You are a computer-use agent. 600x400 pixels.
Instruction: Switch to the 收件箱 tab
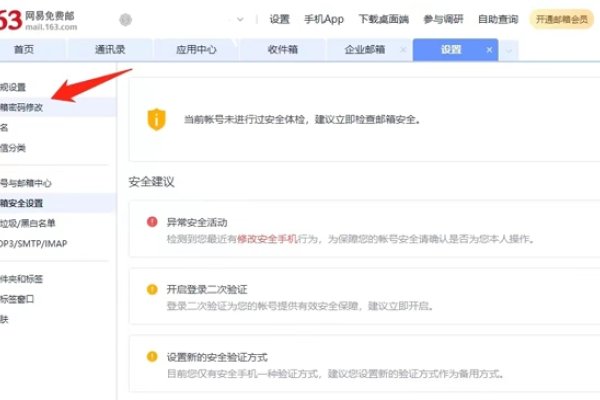pyautogui.click(x=282, y=50)
